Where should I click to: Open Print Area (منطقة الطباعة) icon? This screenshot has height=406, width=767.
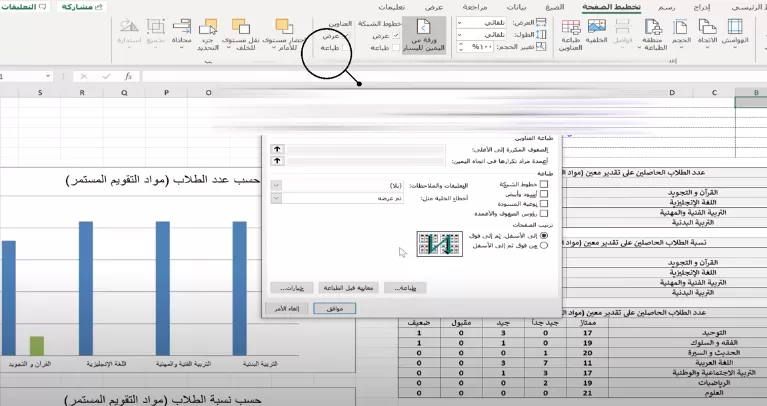click(x=654, y=34)
